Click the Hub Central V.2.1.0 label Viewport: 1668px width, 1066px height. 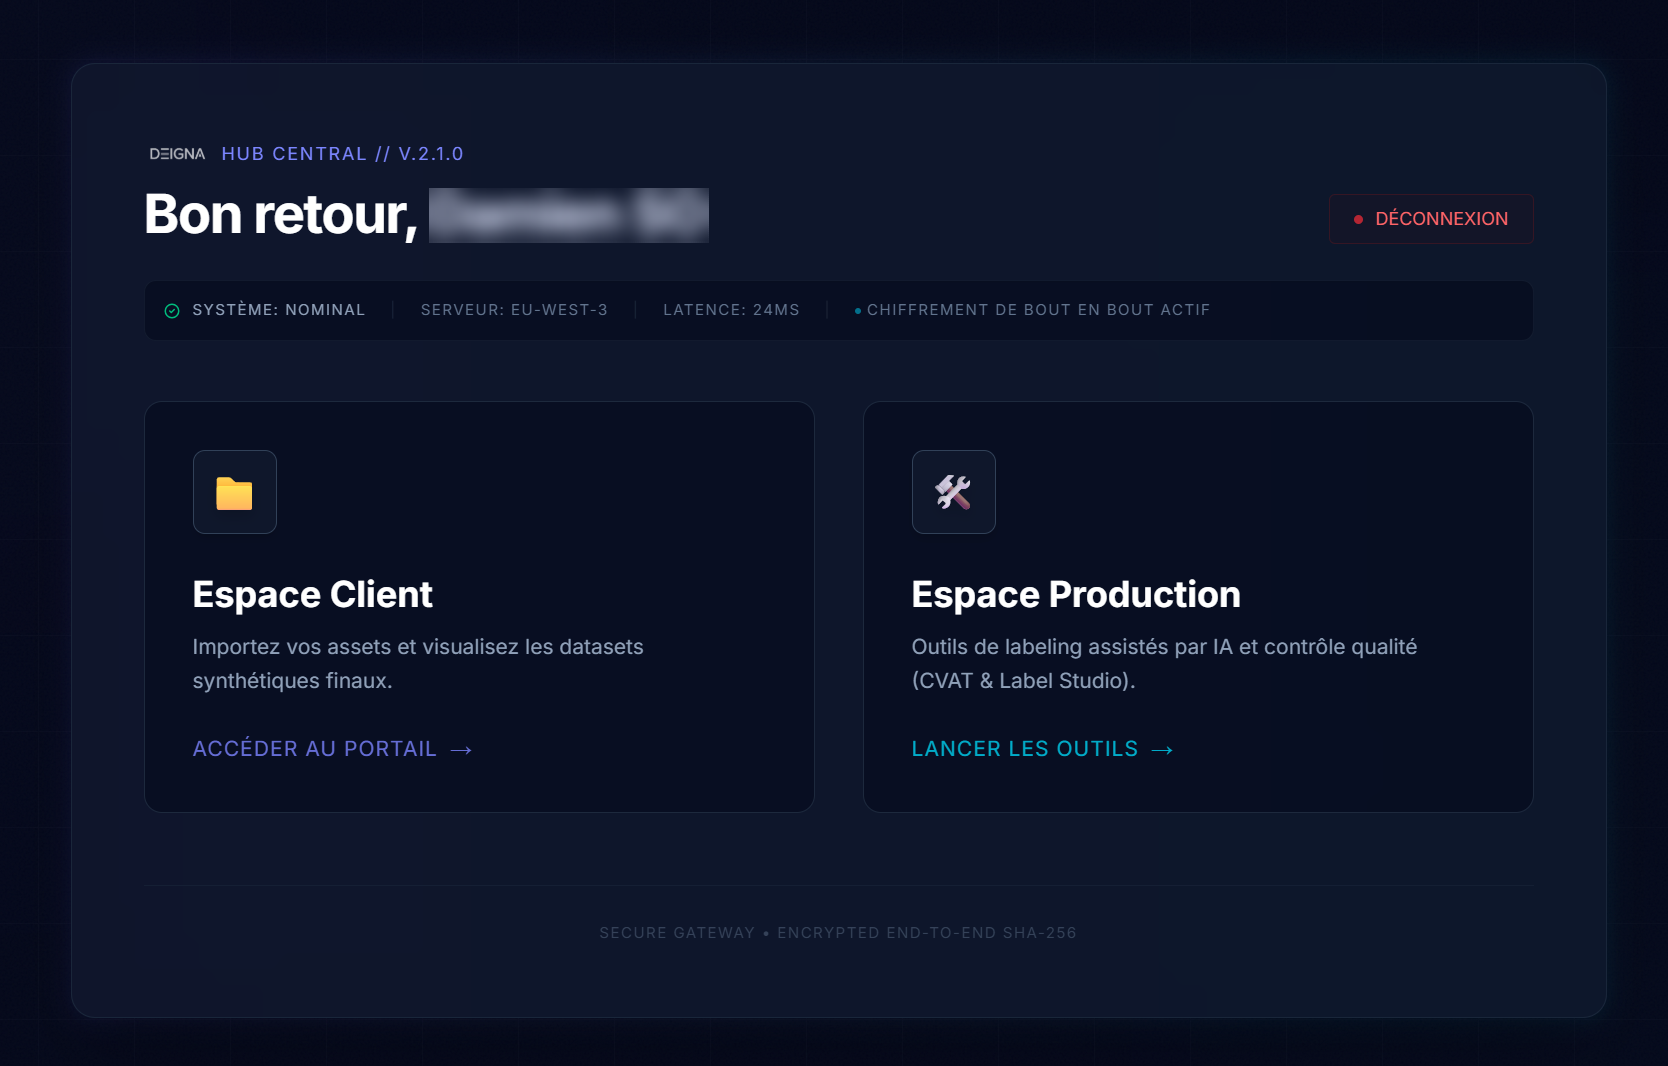pos(342,154)
